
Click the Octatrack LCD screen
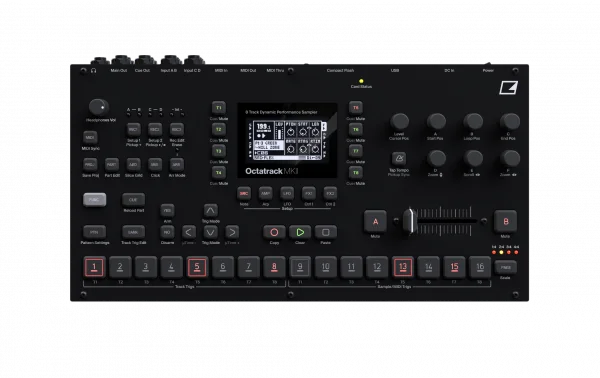[287, 140]
